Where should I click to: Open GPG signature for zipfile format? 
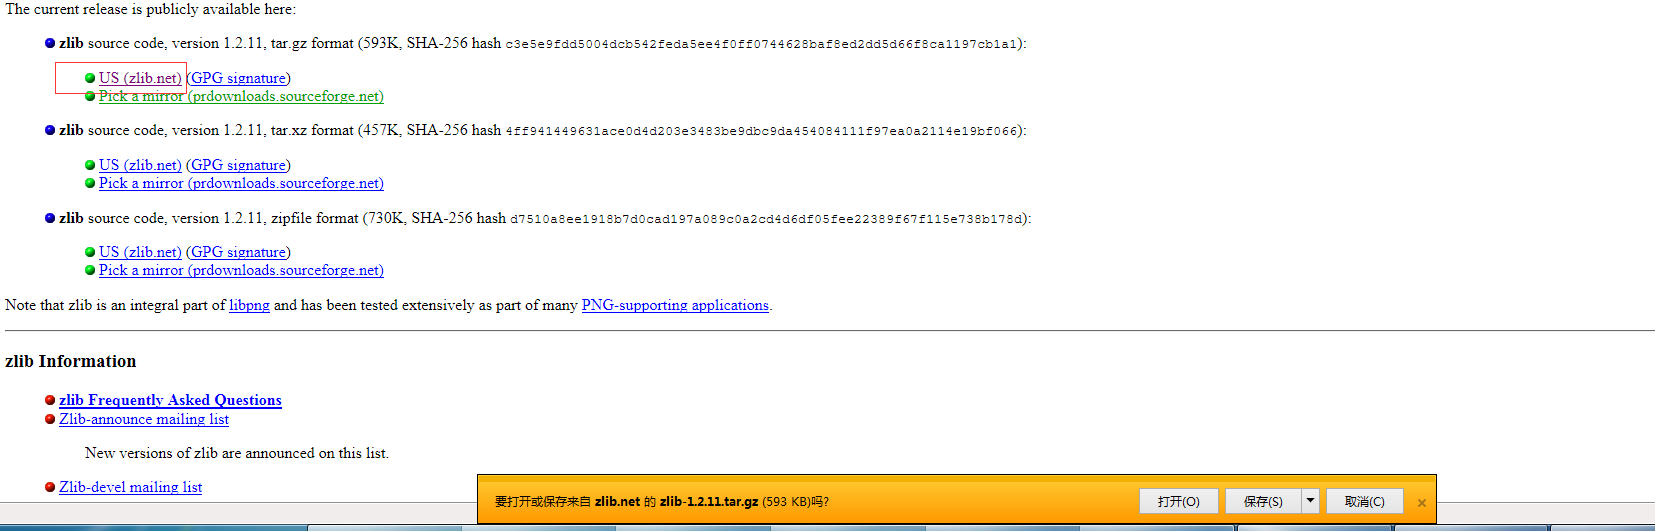(238, 252)
